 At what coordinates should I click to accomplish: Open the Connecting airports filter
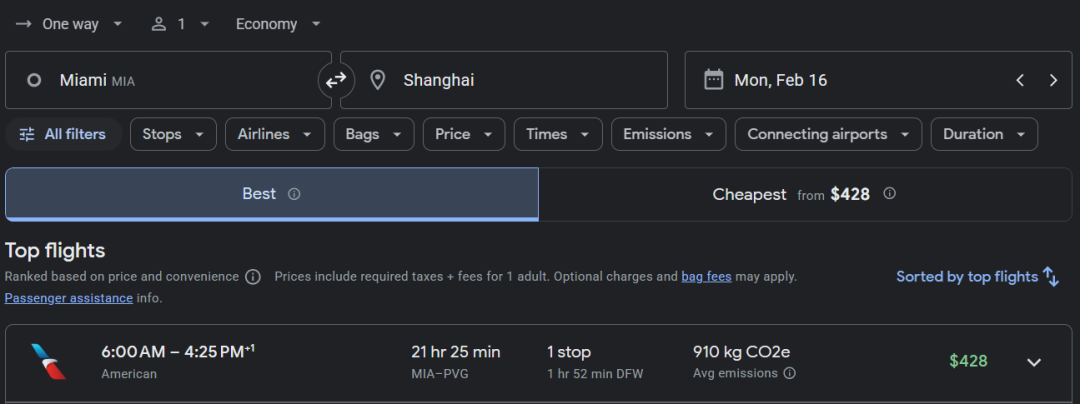[828, 134]
